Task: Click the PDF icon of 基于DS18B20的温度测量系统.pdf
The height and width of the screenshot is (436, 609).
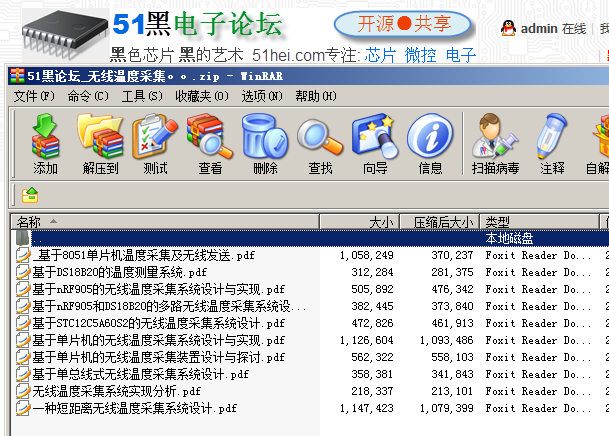Action: [23, 272]
